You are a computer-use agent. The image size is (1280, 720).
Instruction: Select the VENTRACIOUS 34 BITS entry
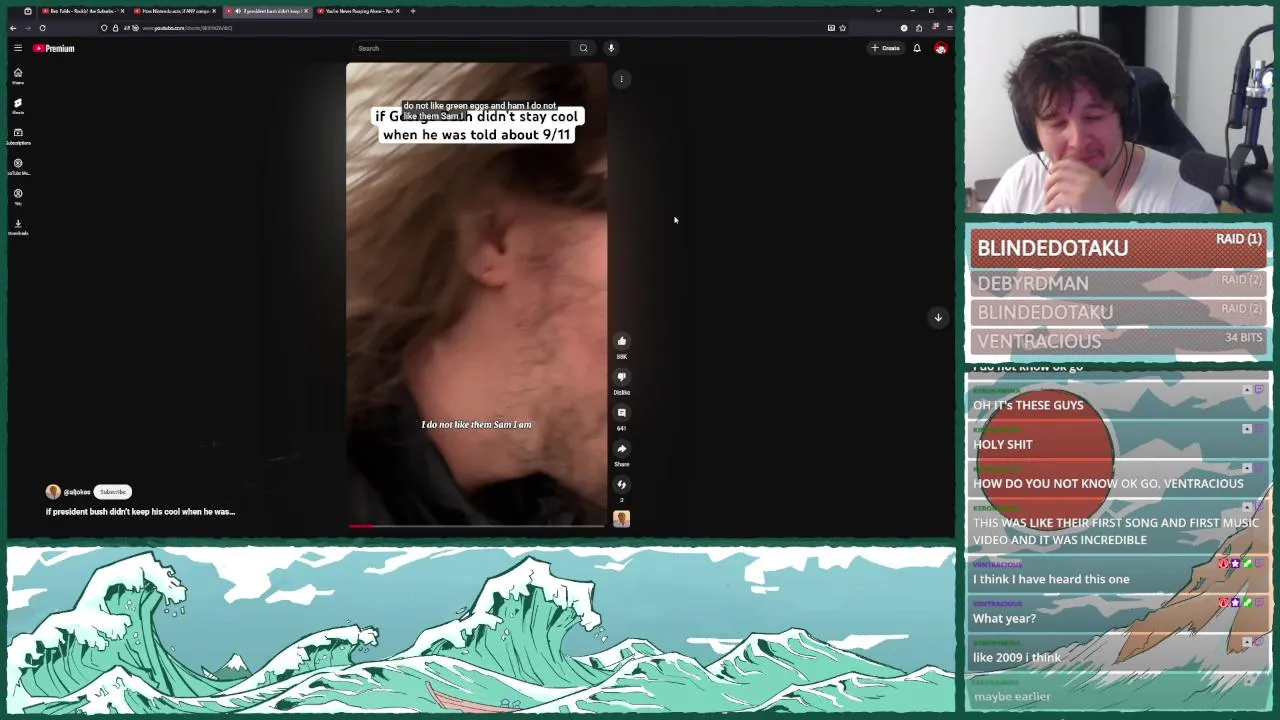tap(1118, 341)
